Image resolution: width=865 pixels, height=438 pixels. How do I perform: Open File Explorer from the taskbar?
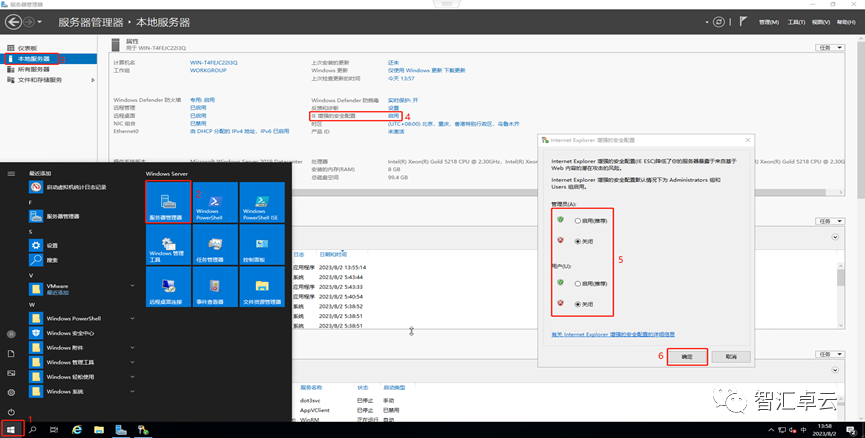tap(99, 429)
